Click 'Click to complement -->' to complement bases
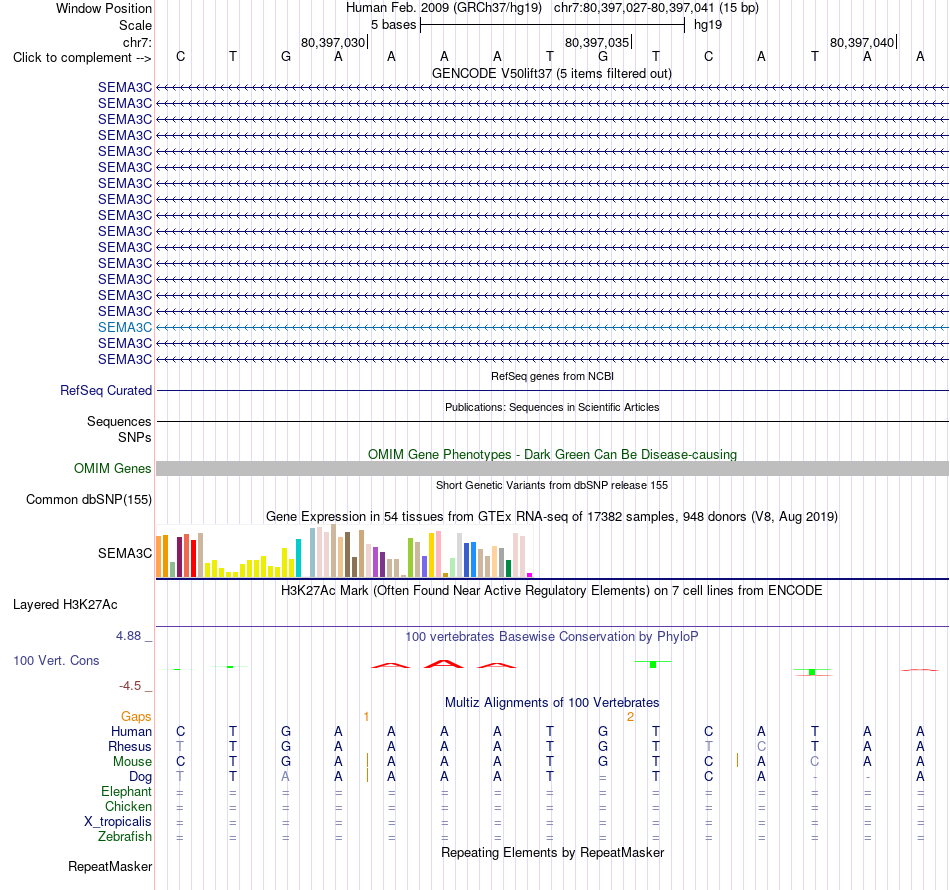The width and height of the screenshot is (950, 890). pyautogui.click(x=82, y=58)
